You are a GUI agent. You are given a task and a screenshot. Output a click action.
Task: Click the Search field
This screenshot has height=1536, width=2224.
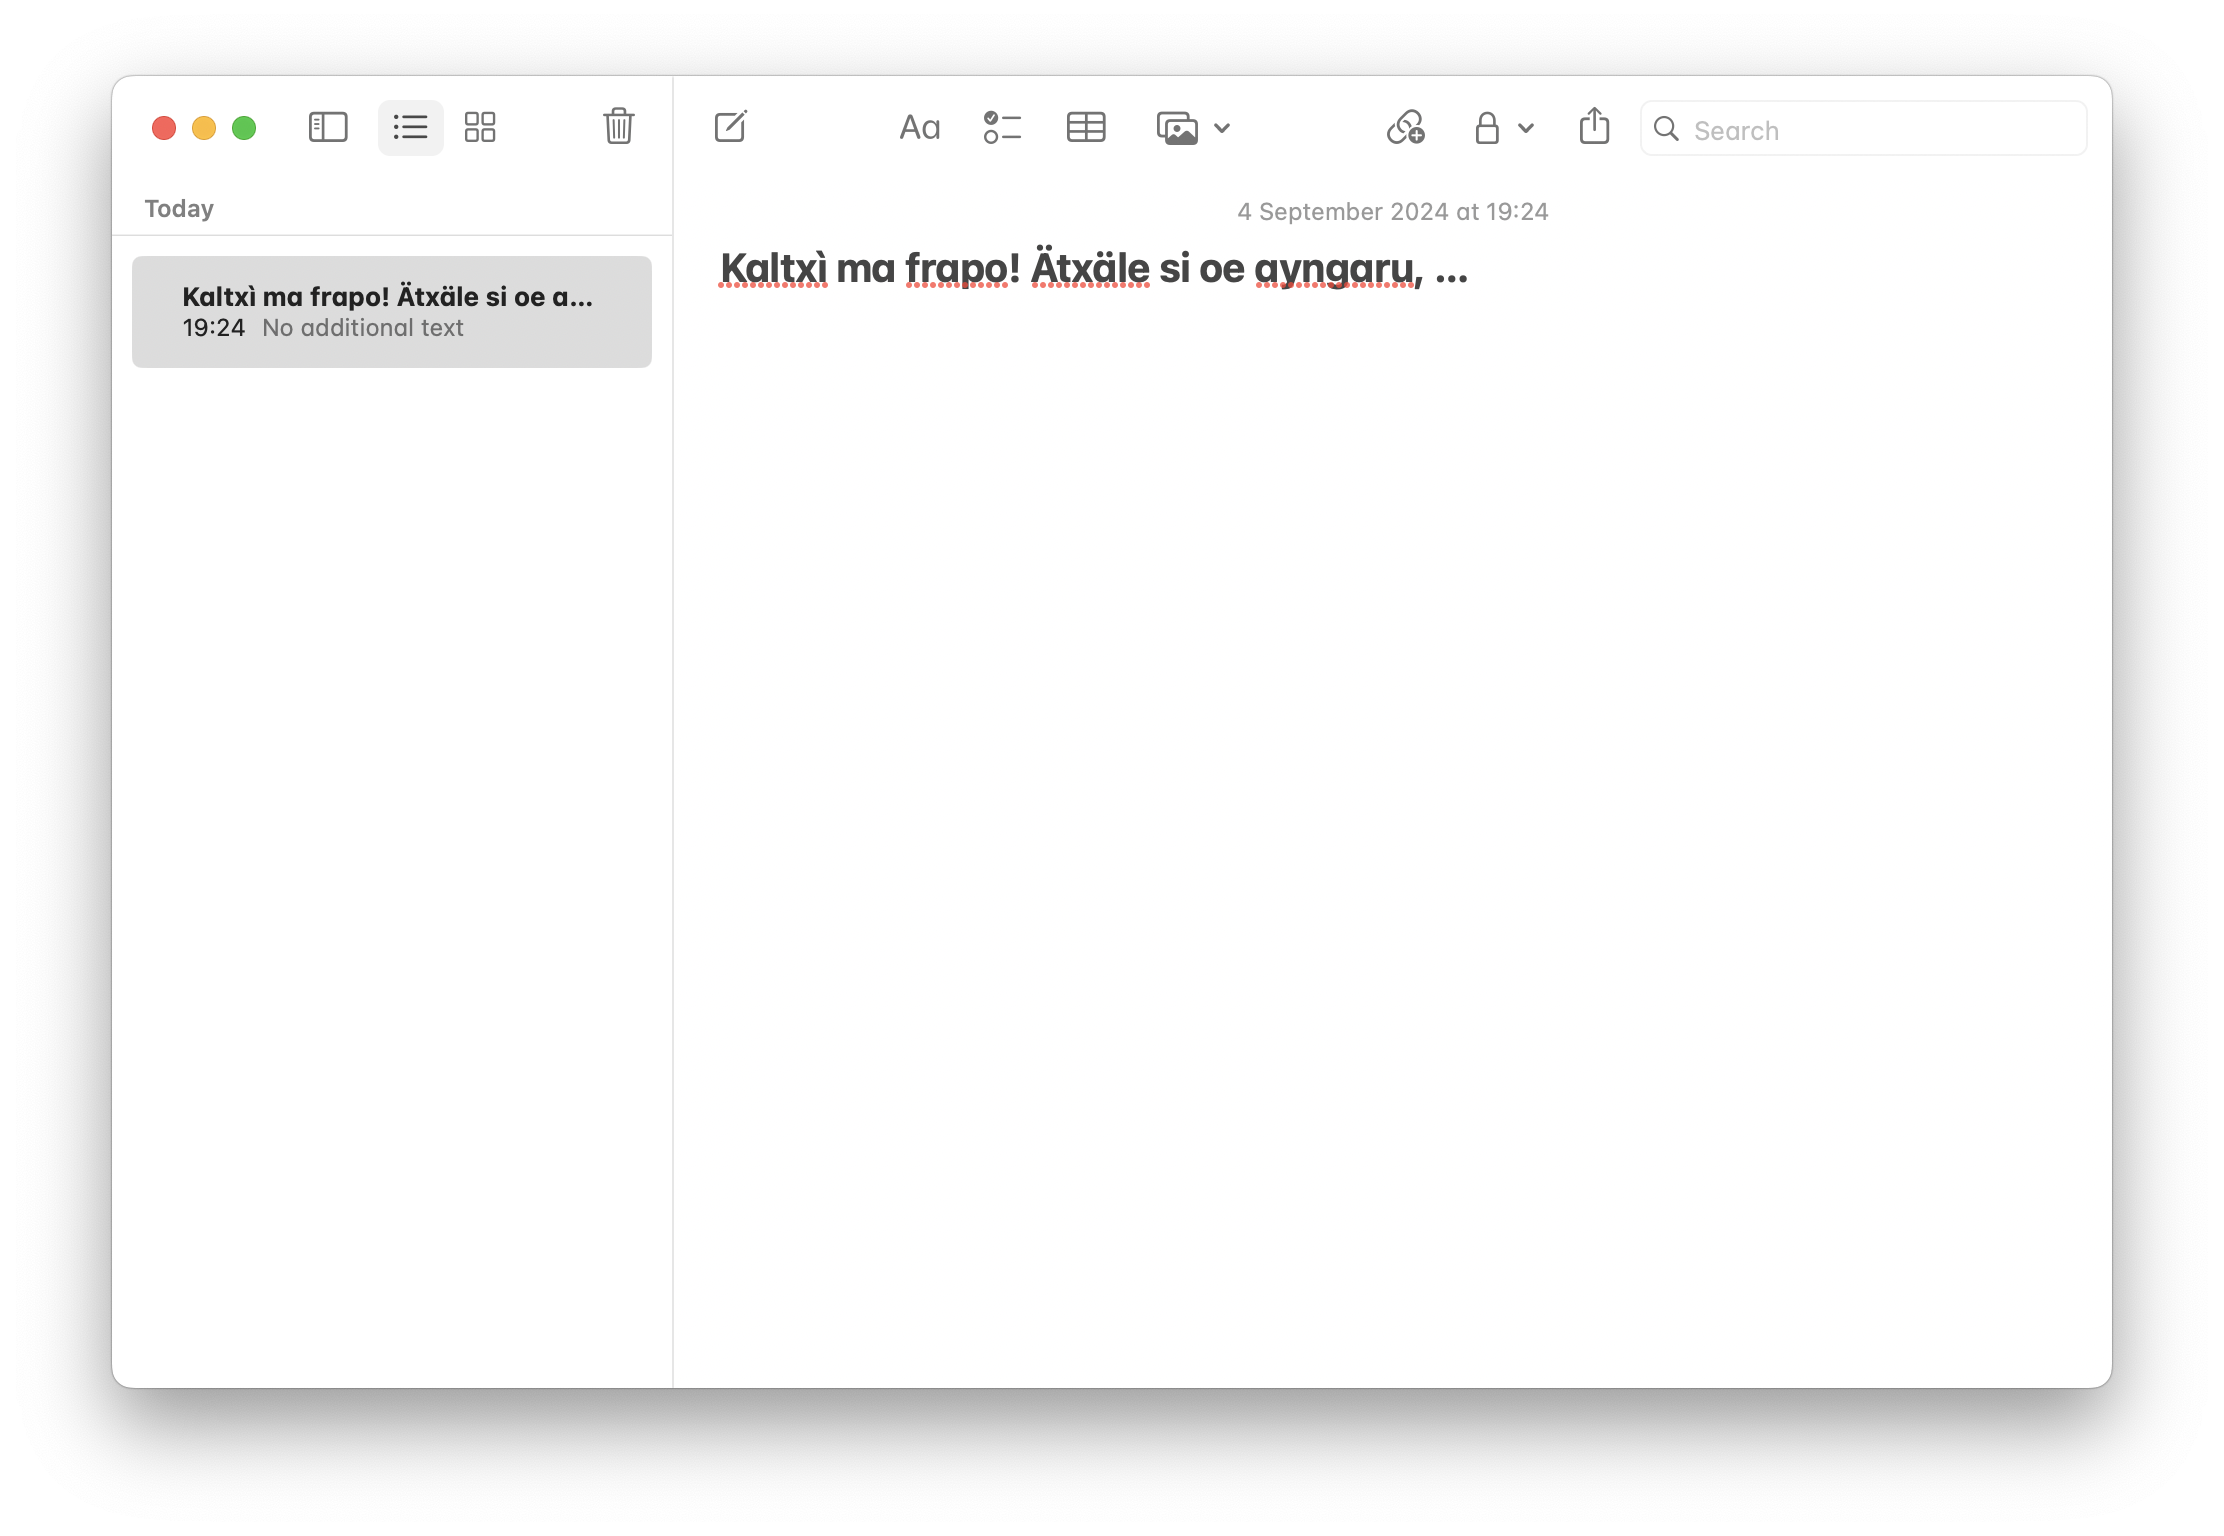coord(1880,130)
